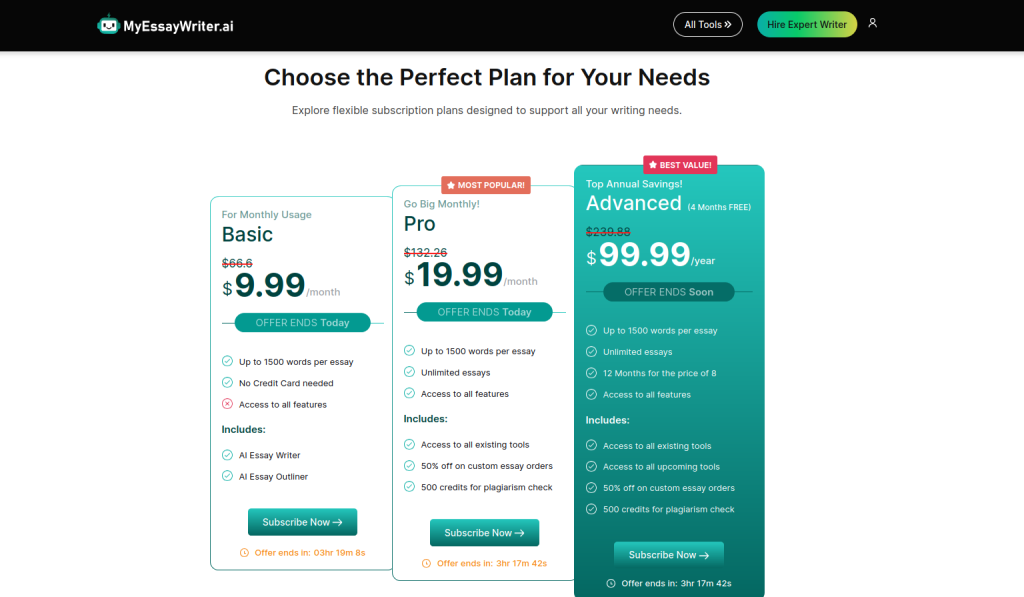Click the star icon in Best Value badge

point(652,165)
